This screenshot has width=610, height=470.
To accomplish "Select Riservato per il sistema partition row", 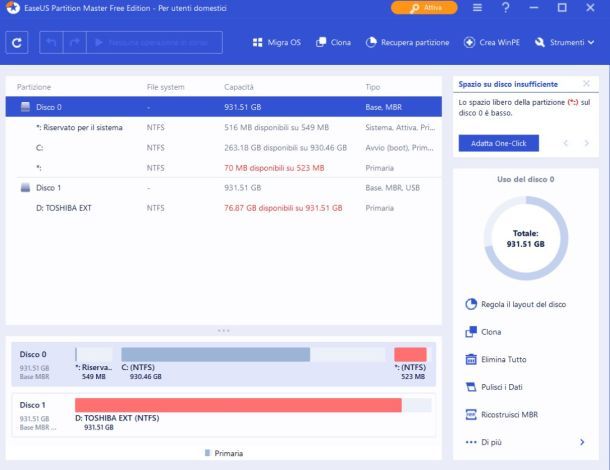I will (224, 127).
